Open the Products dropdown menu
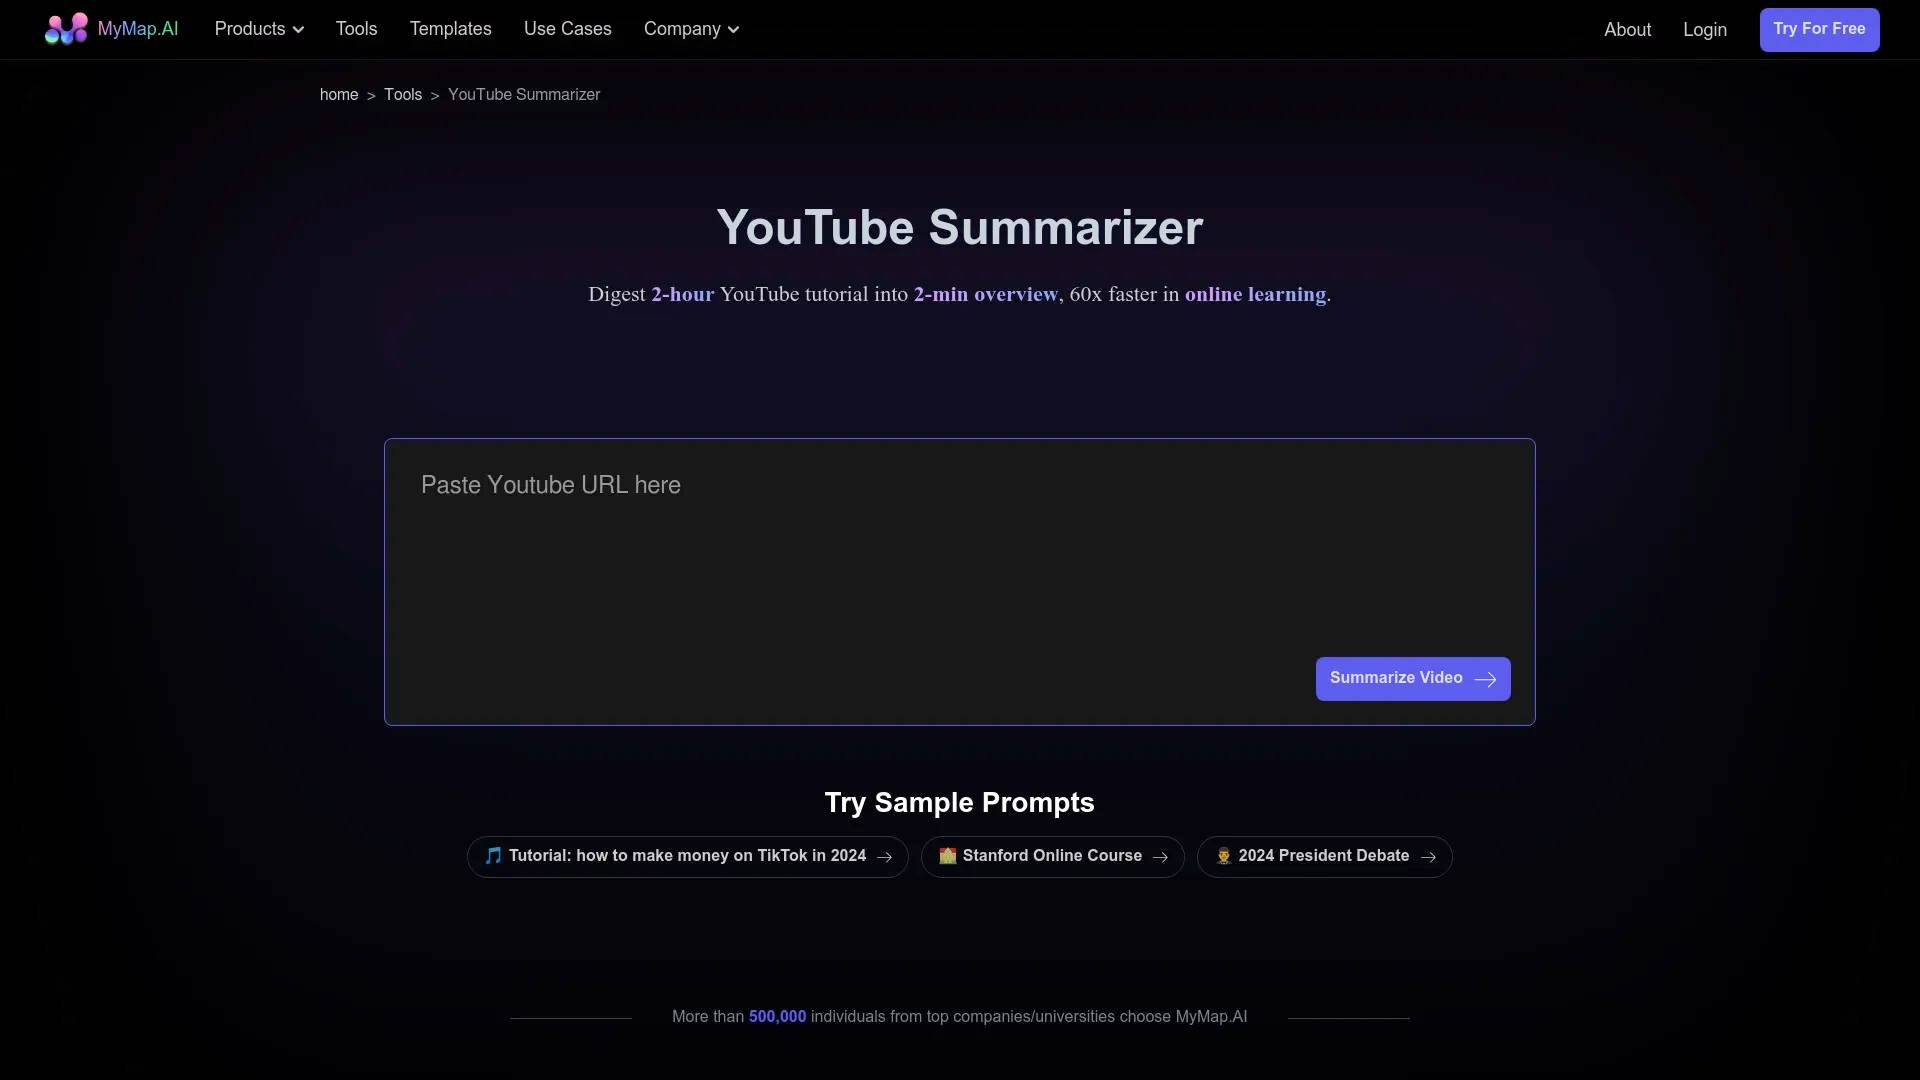Screen dimensions: 1920x1080 [260, 29]
